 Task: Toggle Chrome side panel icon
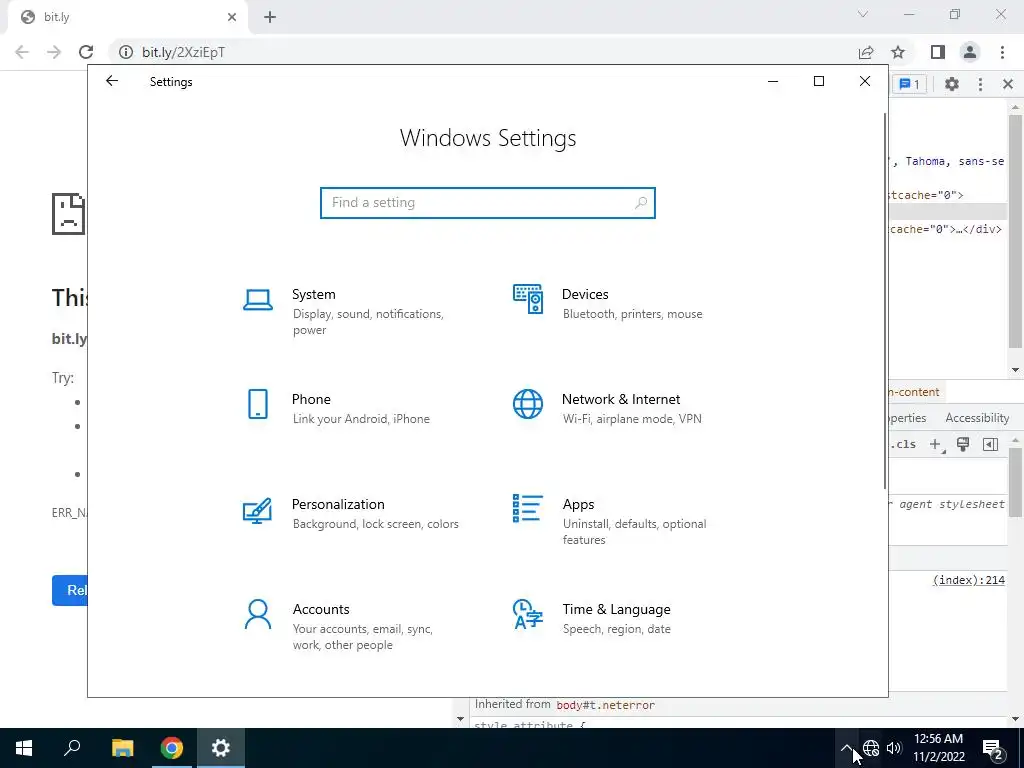point(938,52)
